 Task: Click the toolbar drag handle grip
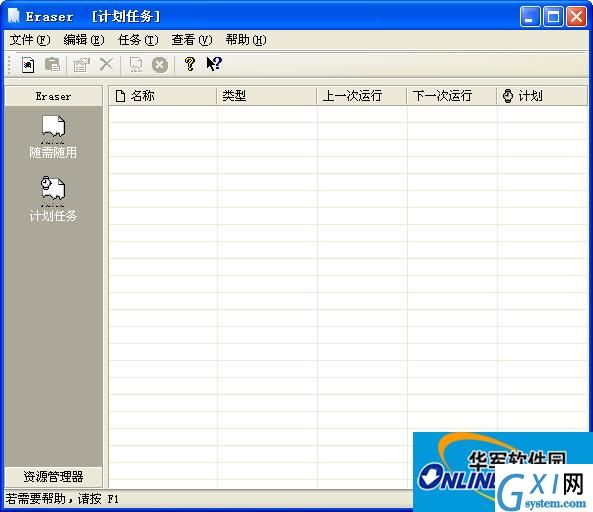9,65
